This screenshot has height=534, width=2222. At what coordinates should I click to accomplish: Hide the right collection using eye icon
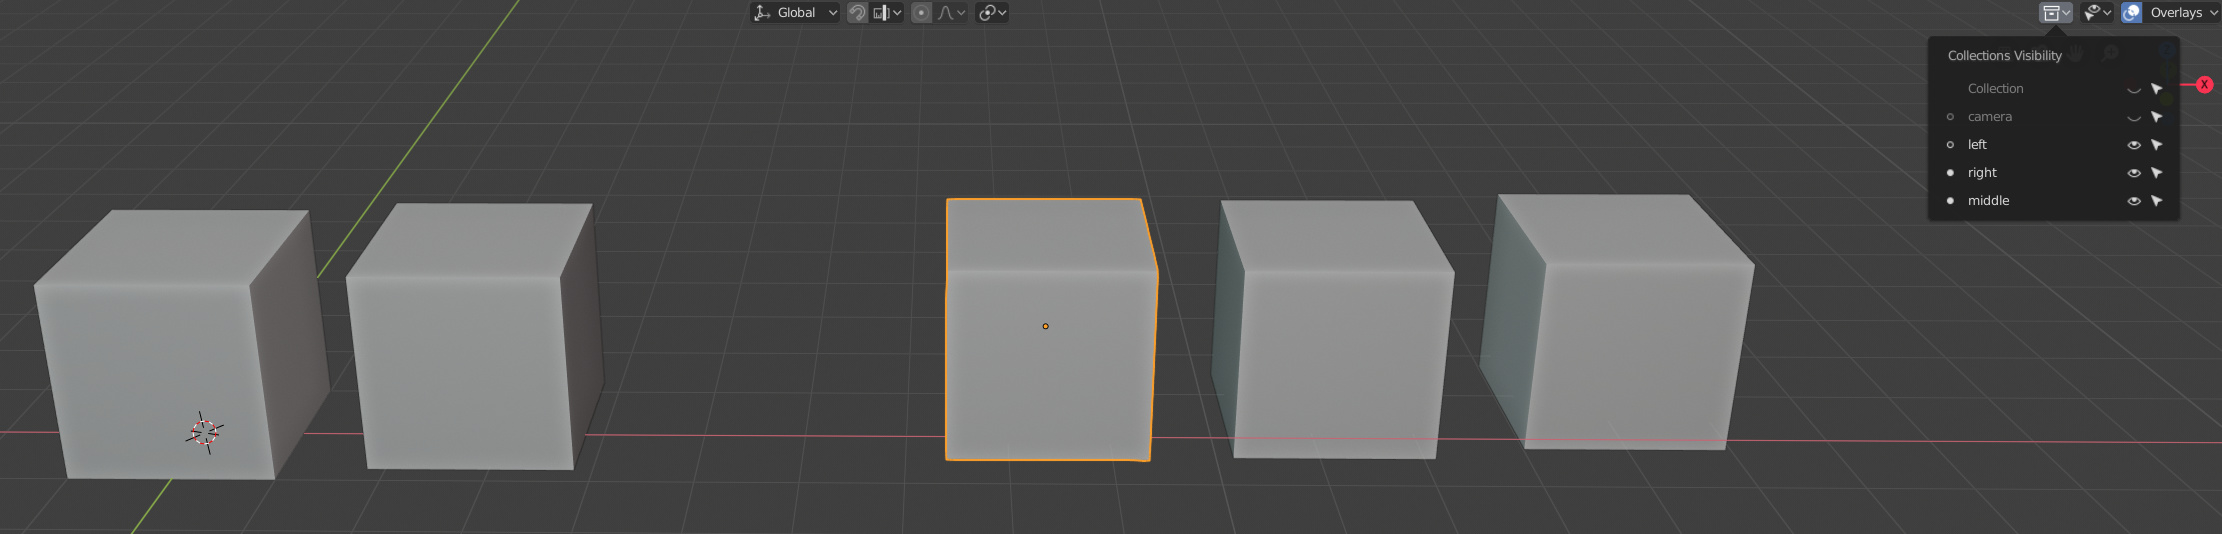point(2134,173)
